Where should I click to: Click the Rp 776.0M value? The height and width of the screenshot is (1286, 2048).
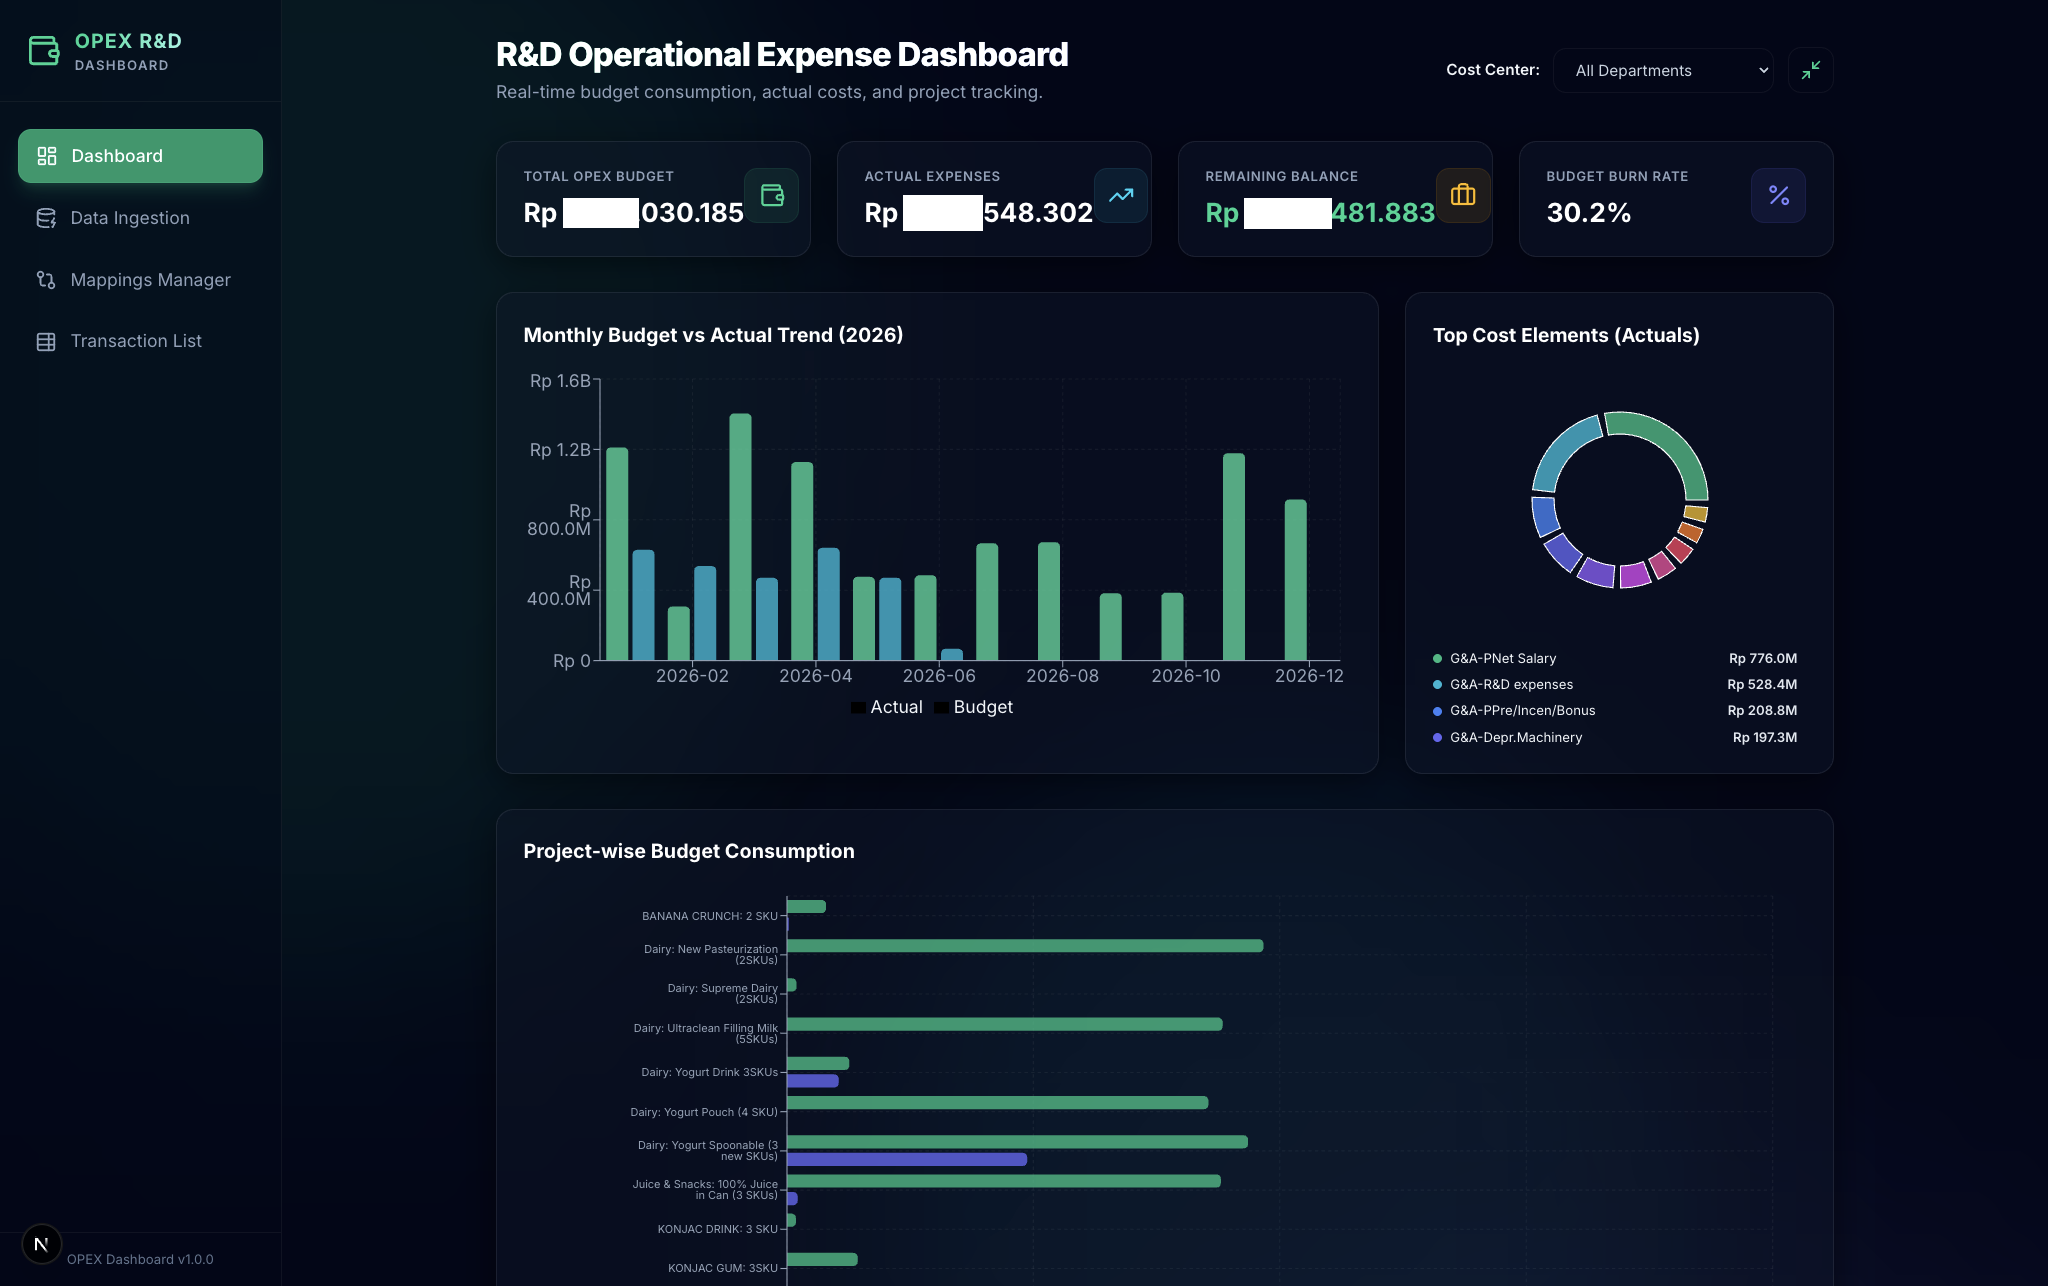tap(1762, 658)
